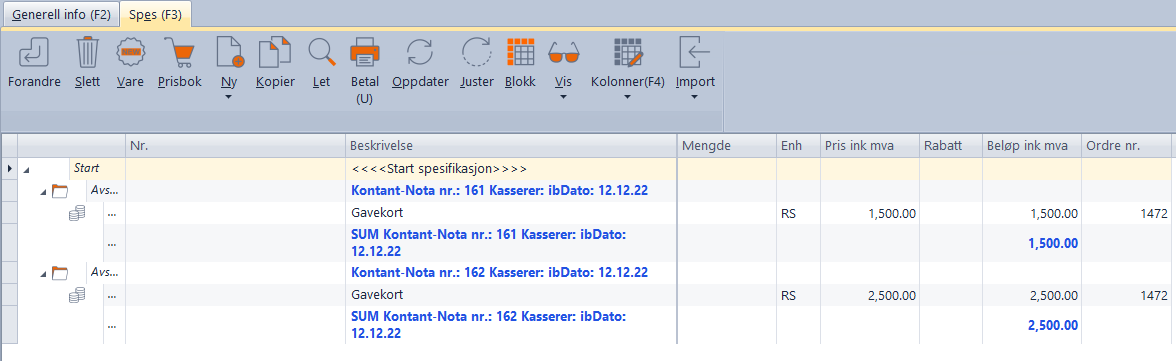
Task: Switch to the Generell info (F2) tab
Action: tap(60, 14)
